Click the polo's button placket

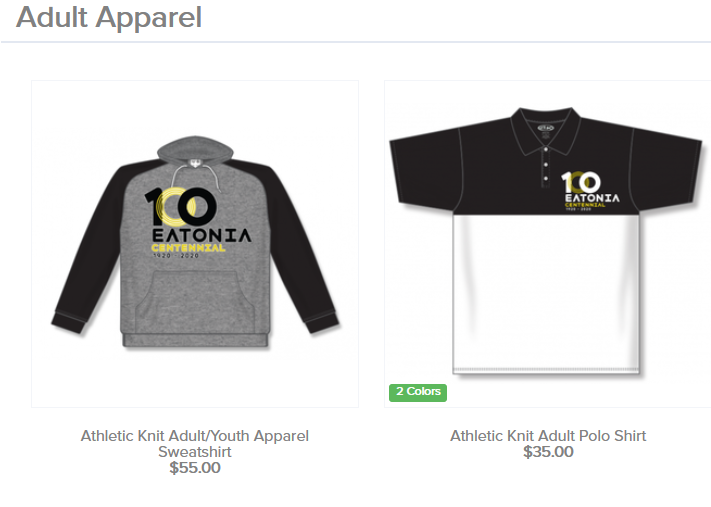[x=546, y=166]
